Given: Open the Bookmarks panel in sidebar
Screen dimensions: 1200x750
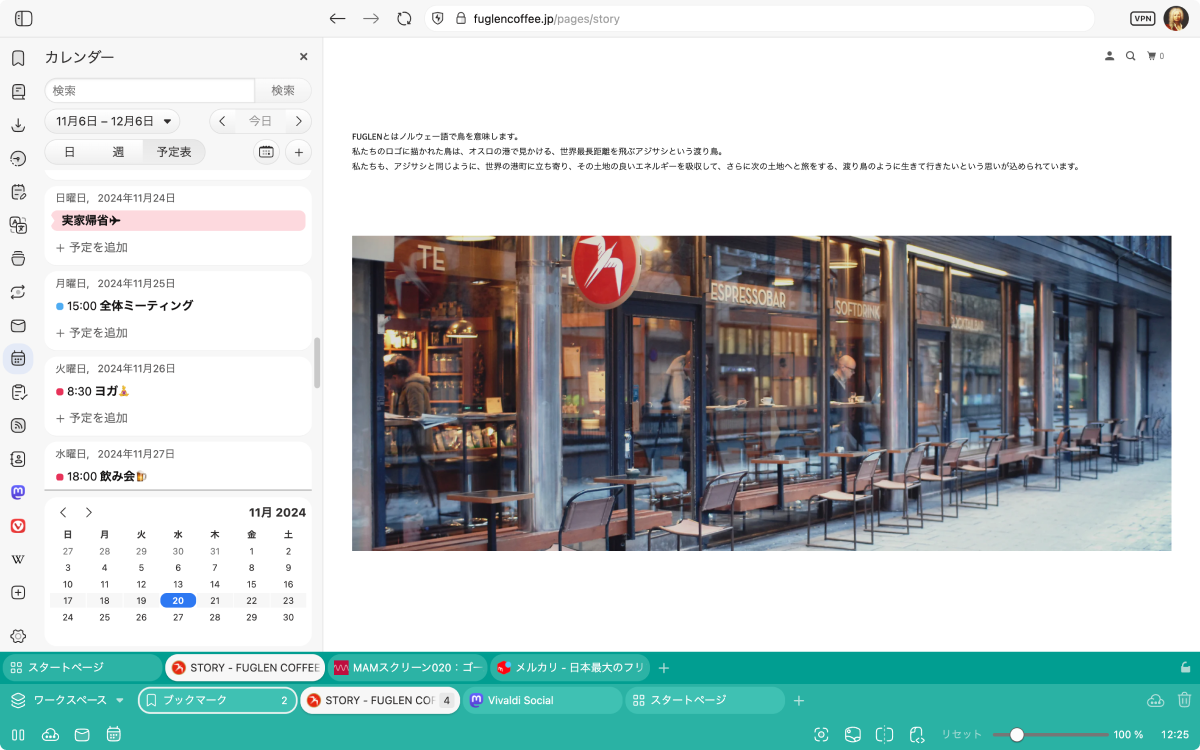Looking at the screenshot, I should coord(18,59).
